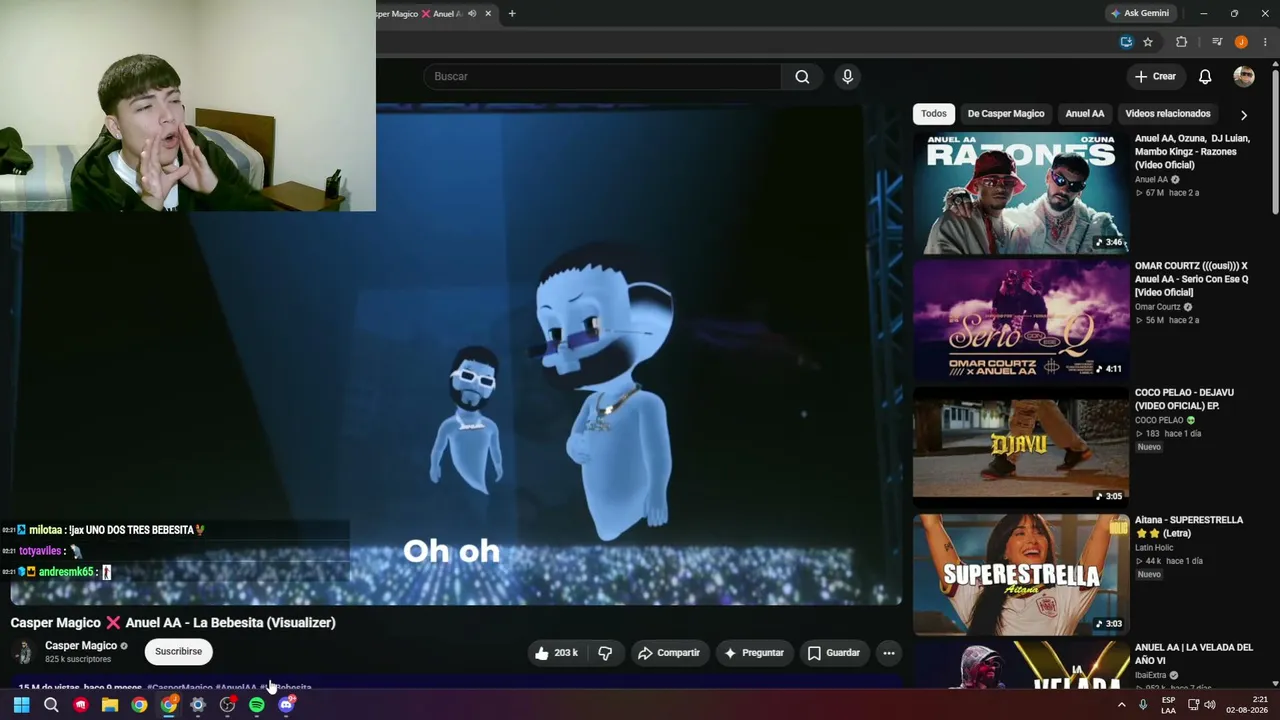Click the Preguntar button

(753, 653)
